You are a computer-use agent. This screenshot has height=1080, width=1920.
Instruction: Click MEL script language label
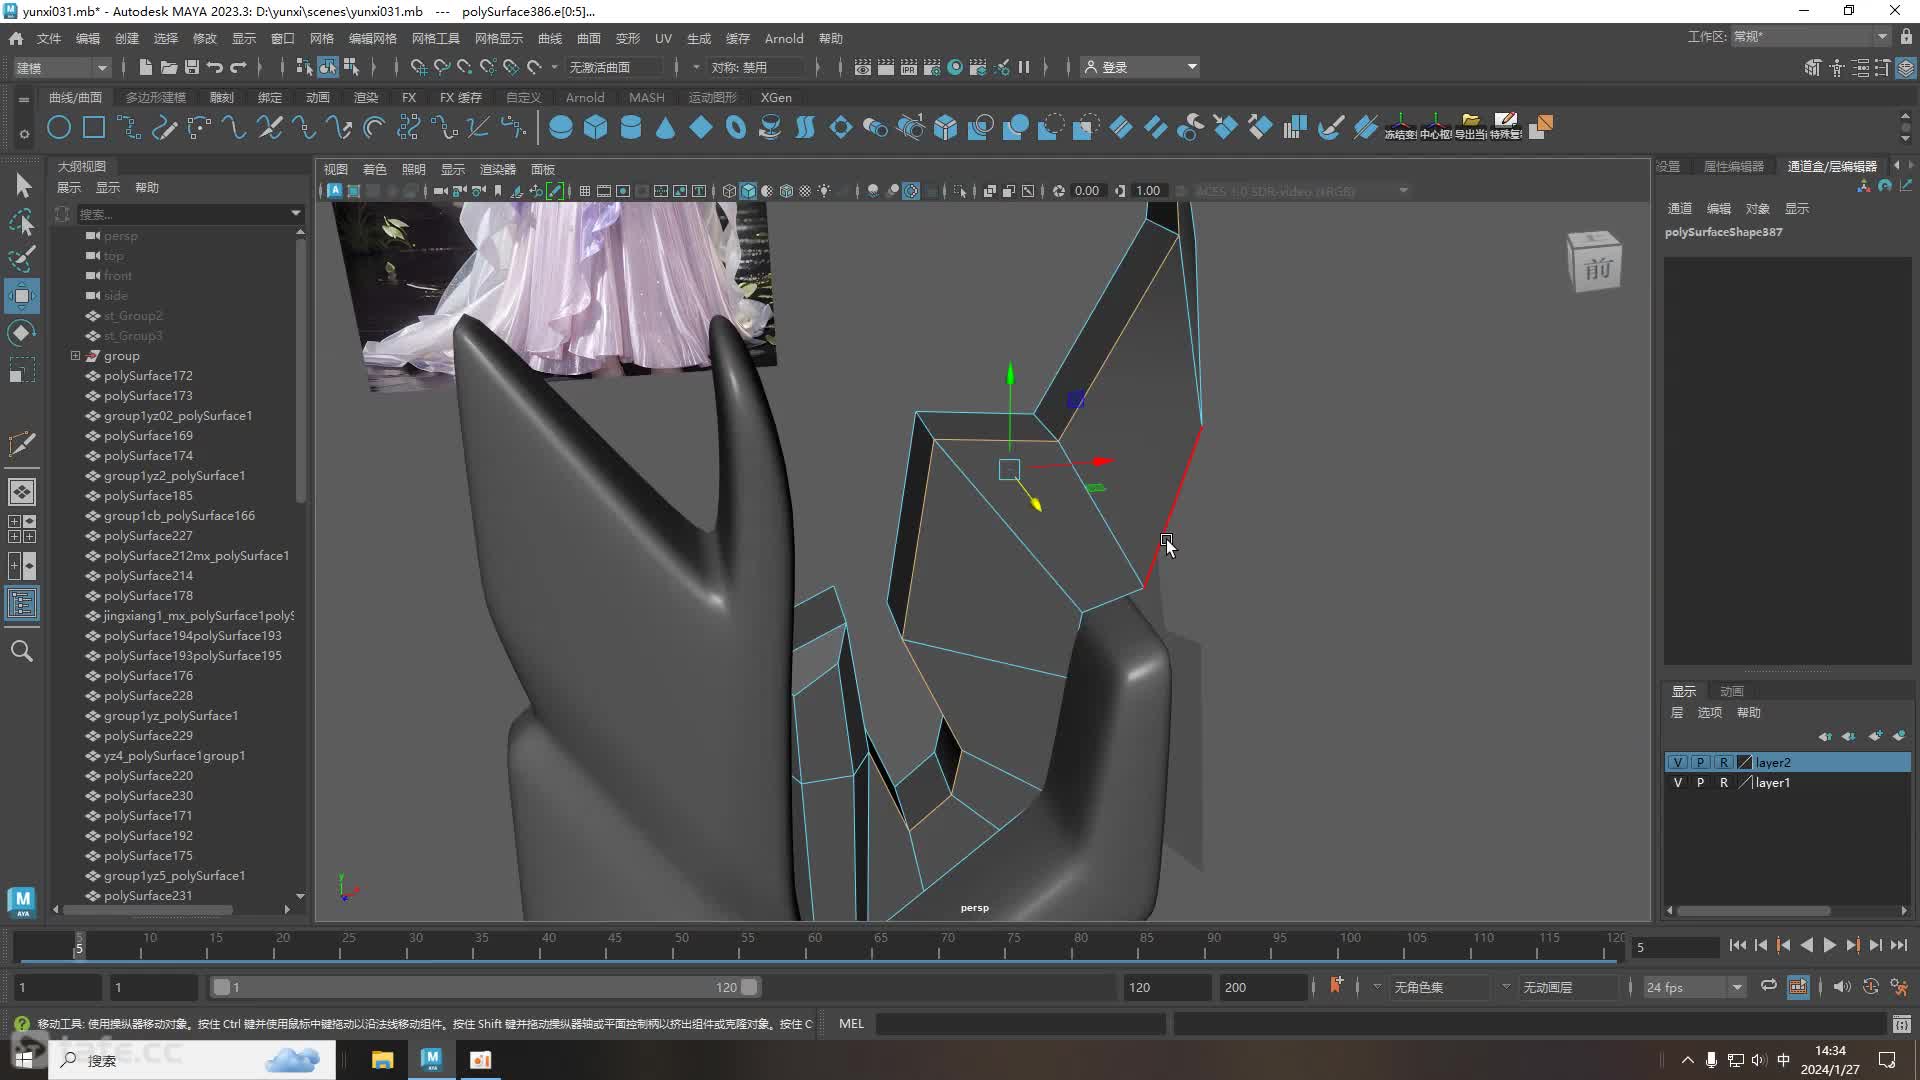[x=851, y=1024]
